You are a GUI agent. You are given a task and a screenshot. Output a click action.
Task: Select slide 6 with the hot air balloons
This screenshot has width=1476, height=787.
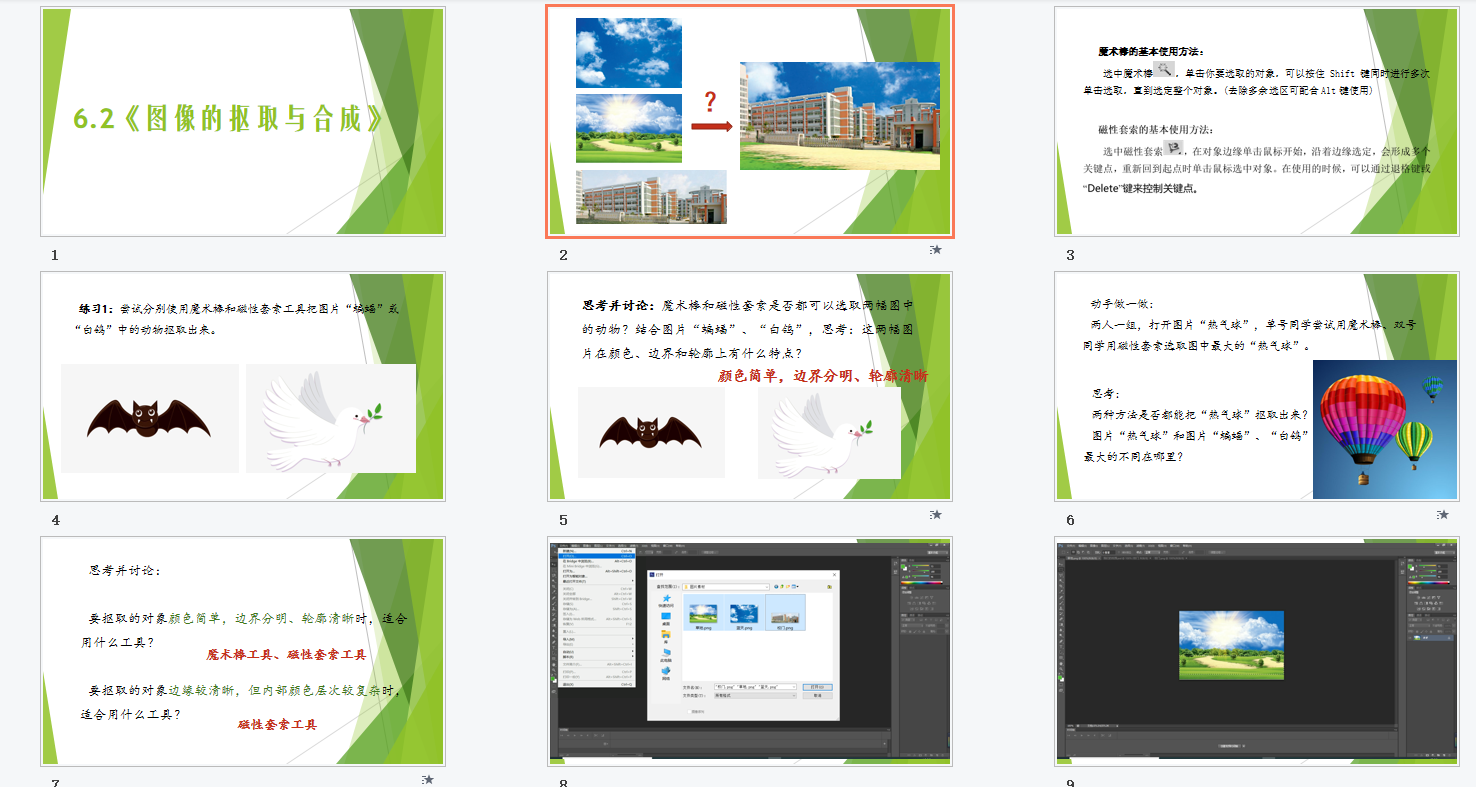coord(1256,386)
